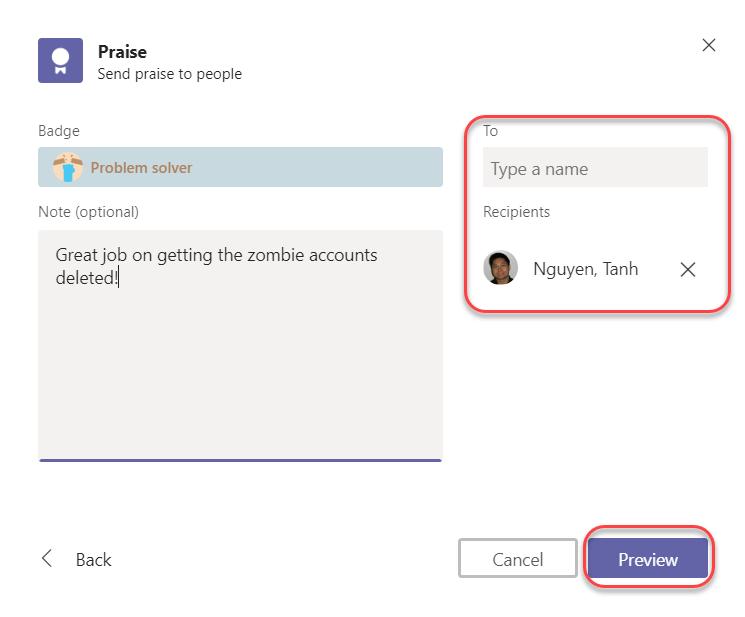Click the Praise dialog title text
The image size is (745, 617).
tap(122, 52)
